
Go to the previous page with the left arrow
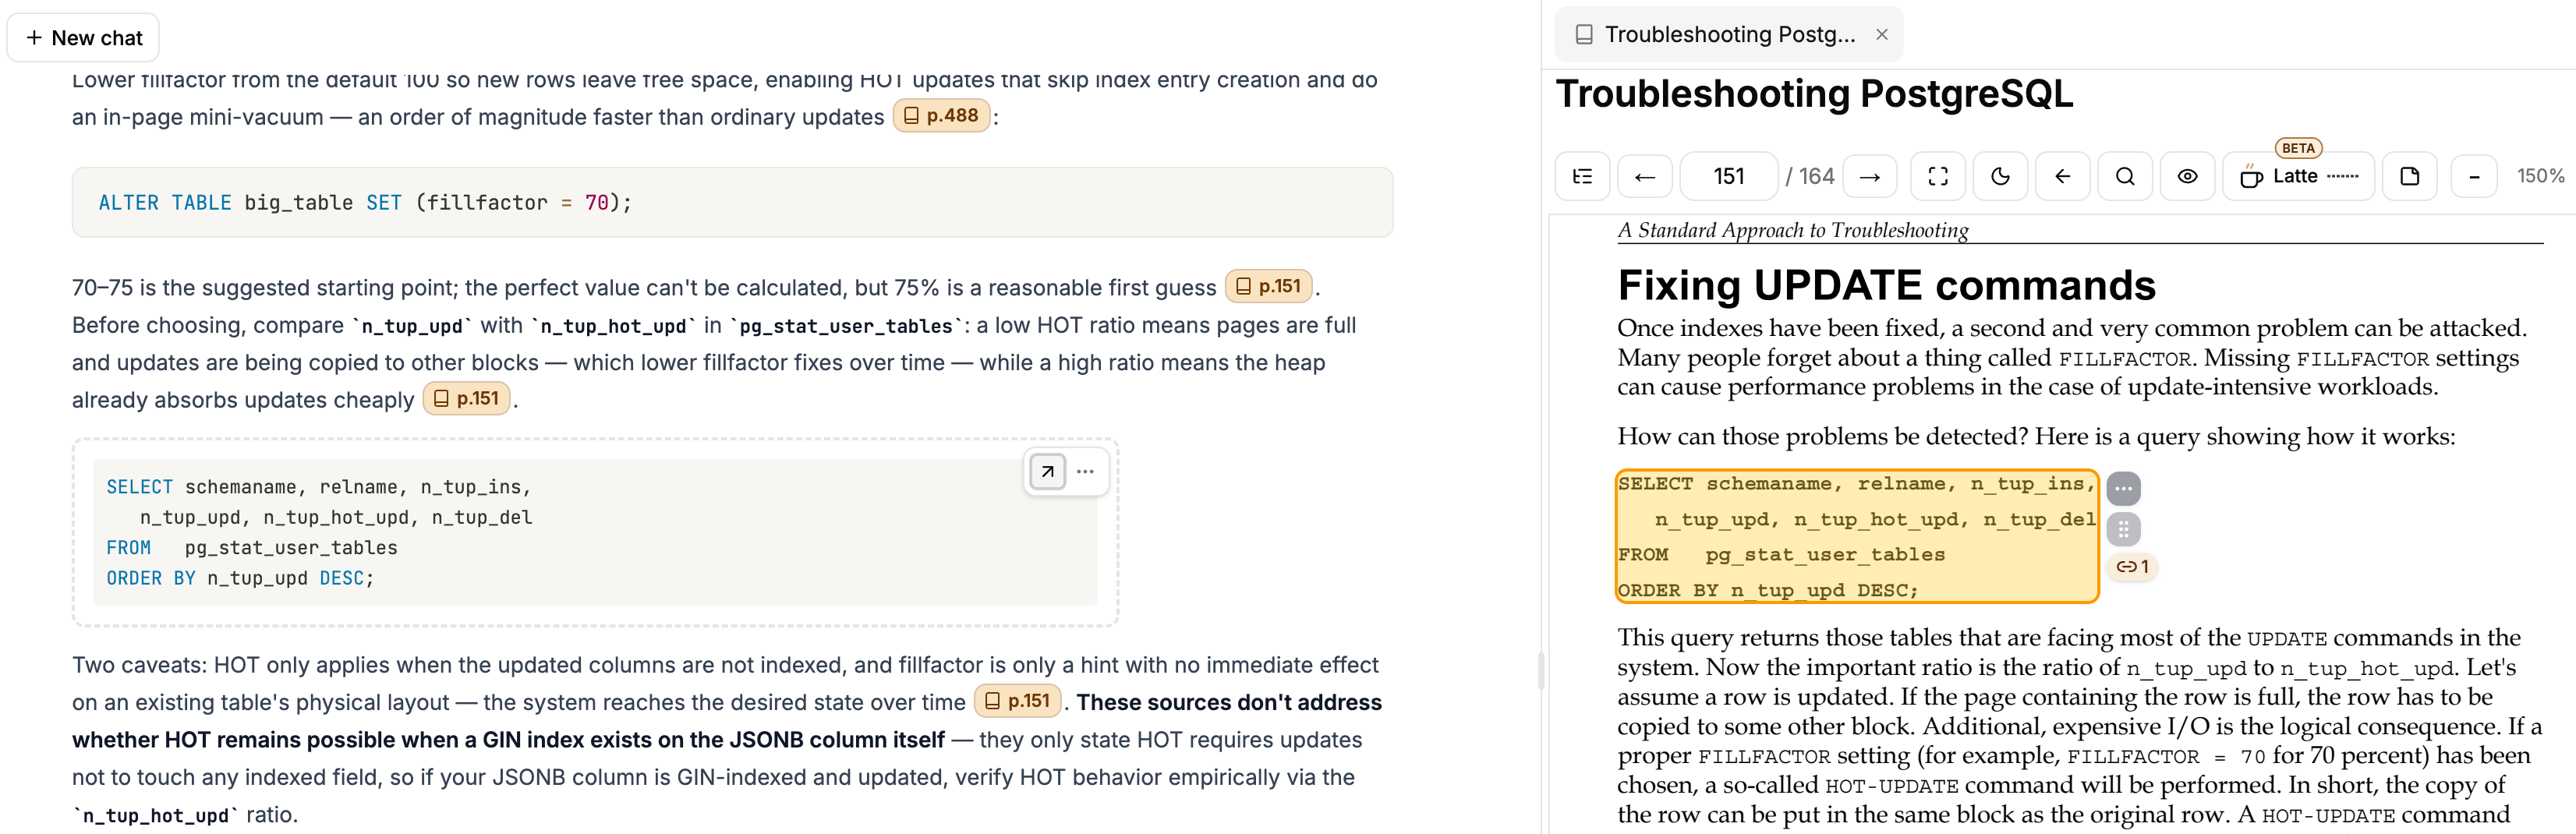click(x=1645, y=176)
